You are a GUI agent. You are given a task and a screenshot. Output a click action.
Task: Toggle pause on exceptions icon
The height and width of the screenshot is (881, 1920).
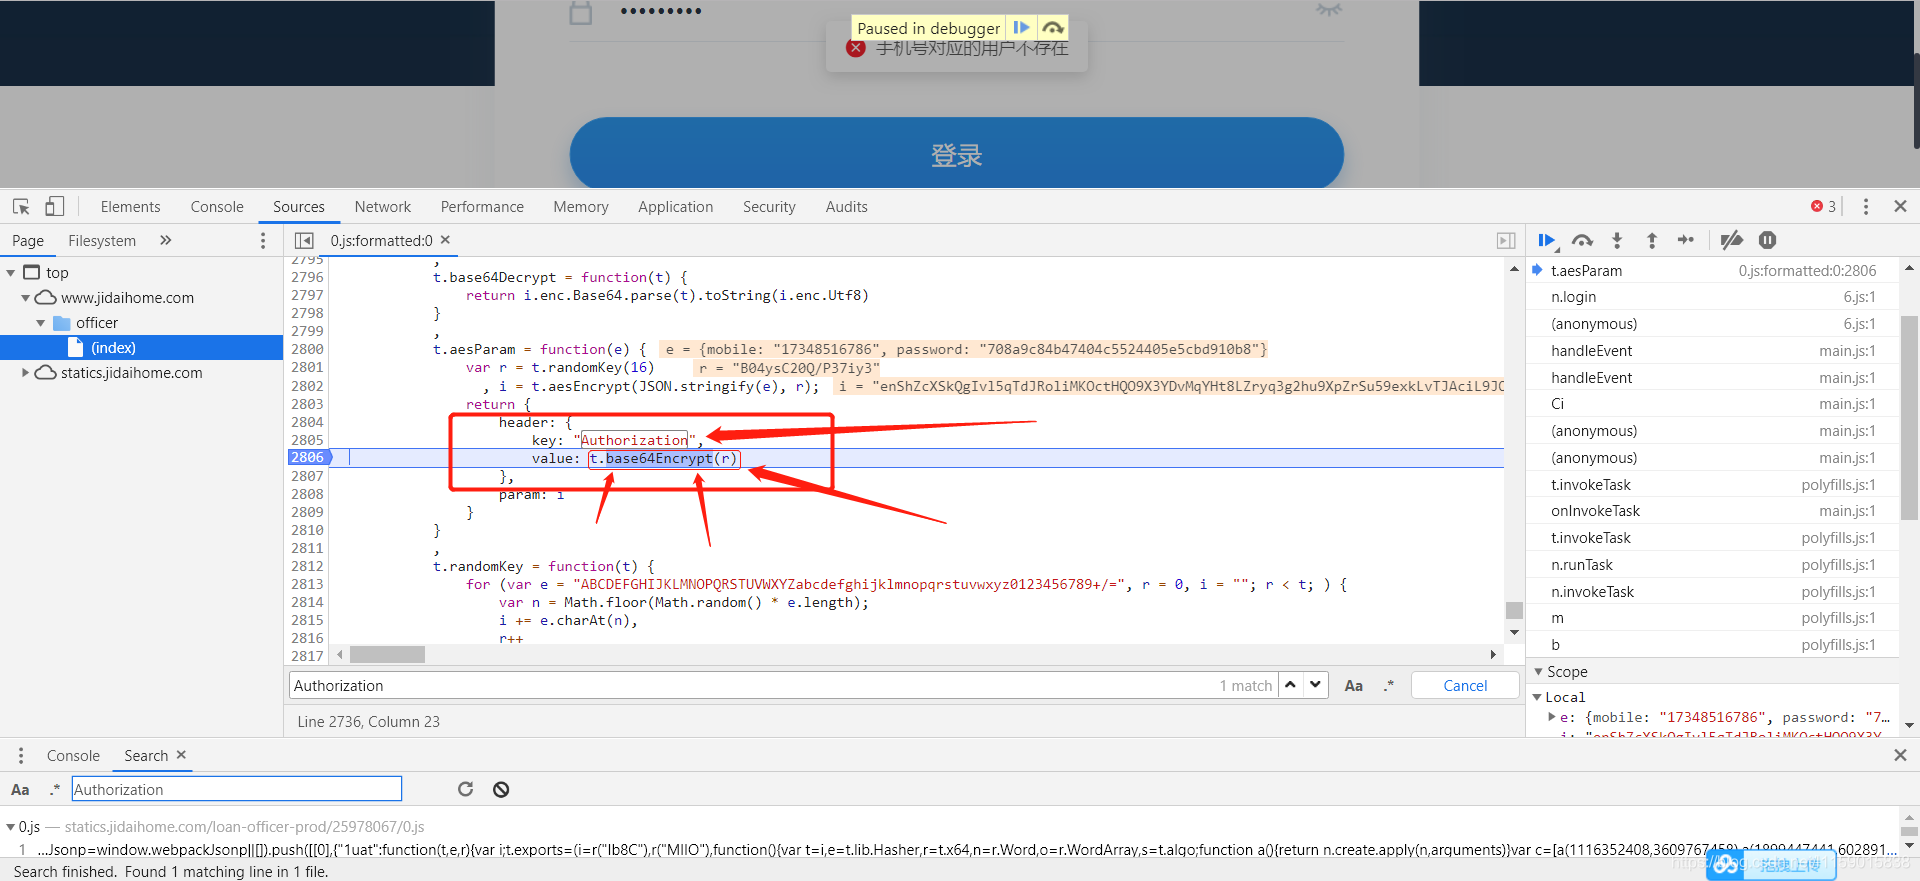[x=1768, y=240]
